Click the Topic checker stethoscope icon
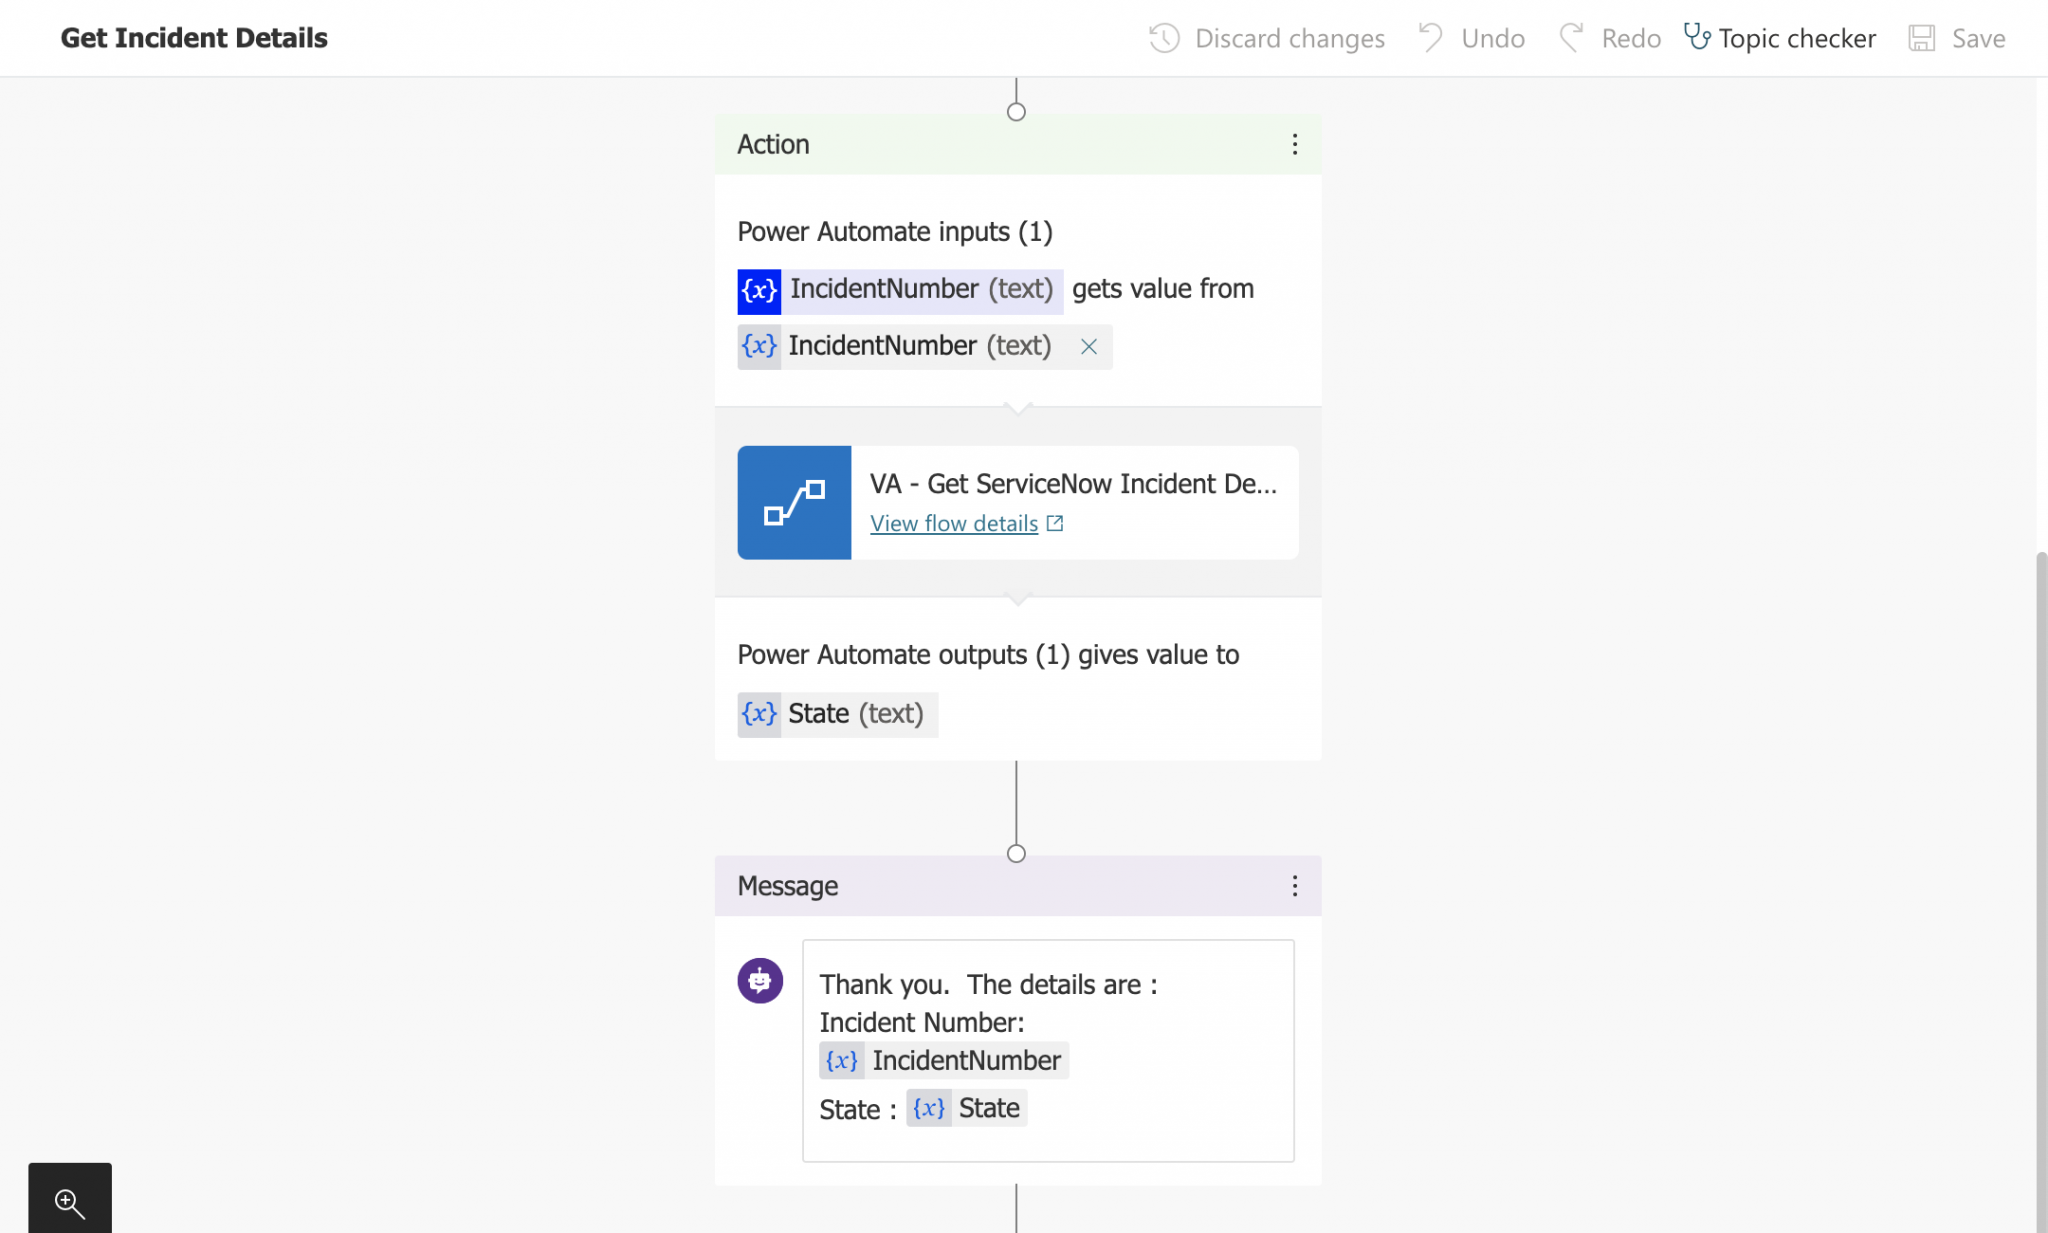 [1697, 37]
